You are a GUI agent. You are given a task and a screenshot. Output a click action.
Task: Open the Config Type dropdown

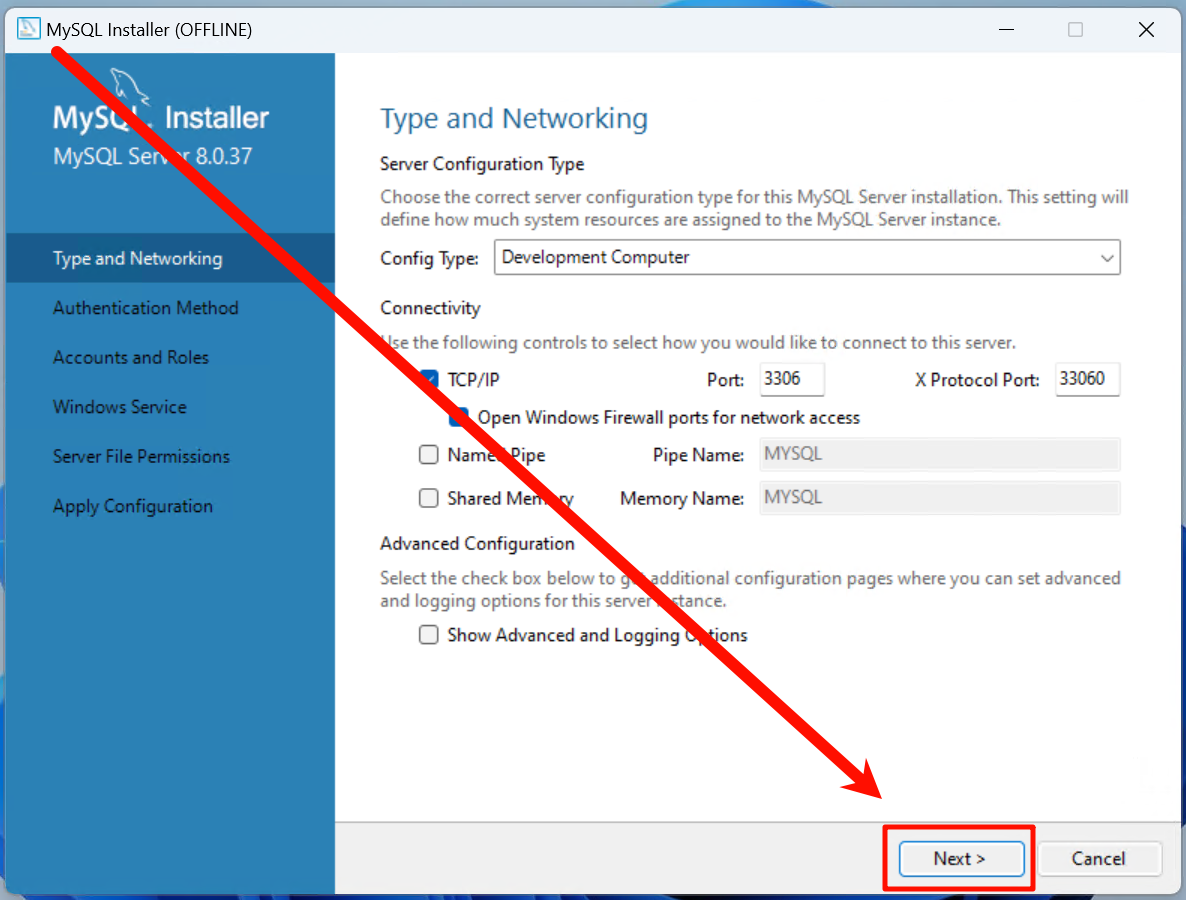[807, 257]
